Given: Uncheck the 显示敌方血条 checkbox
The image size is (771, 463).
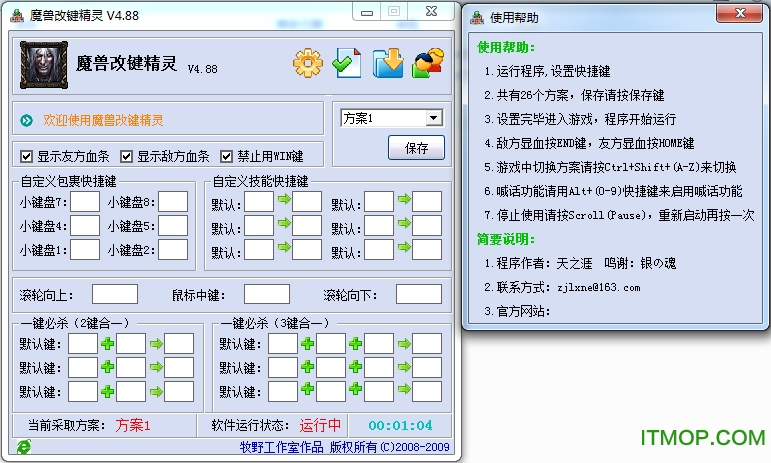Looking at the screenshot, I should pos(127,157).
